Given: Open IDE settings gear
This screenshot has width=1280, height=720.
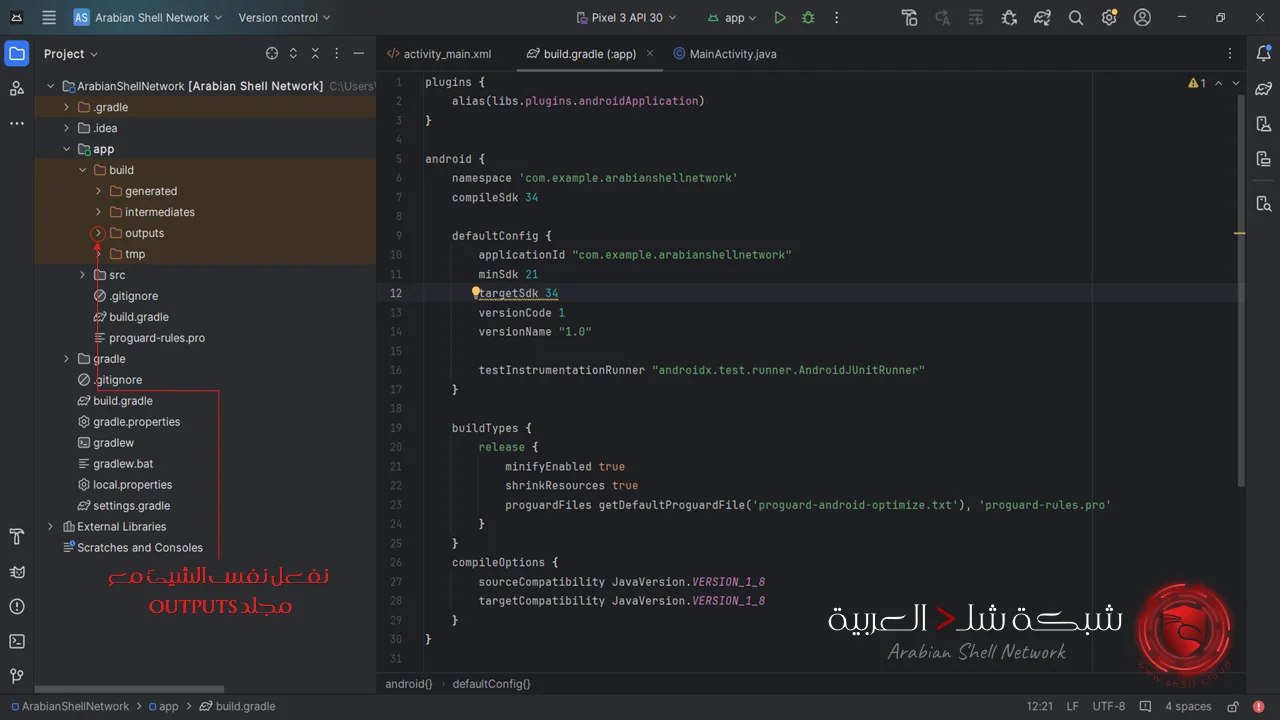Looking at the screenshot, I should pos(1109,18).
